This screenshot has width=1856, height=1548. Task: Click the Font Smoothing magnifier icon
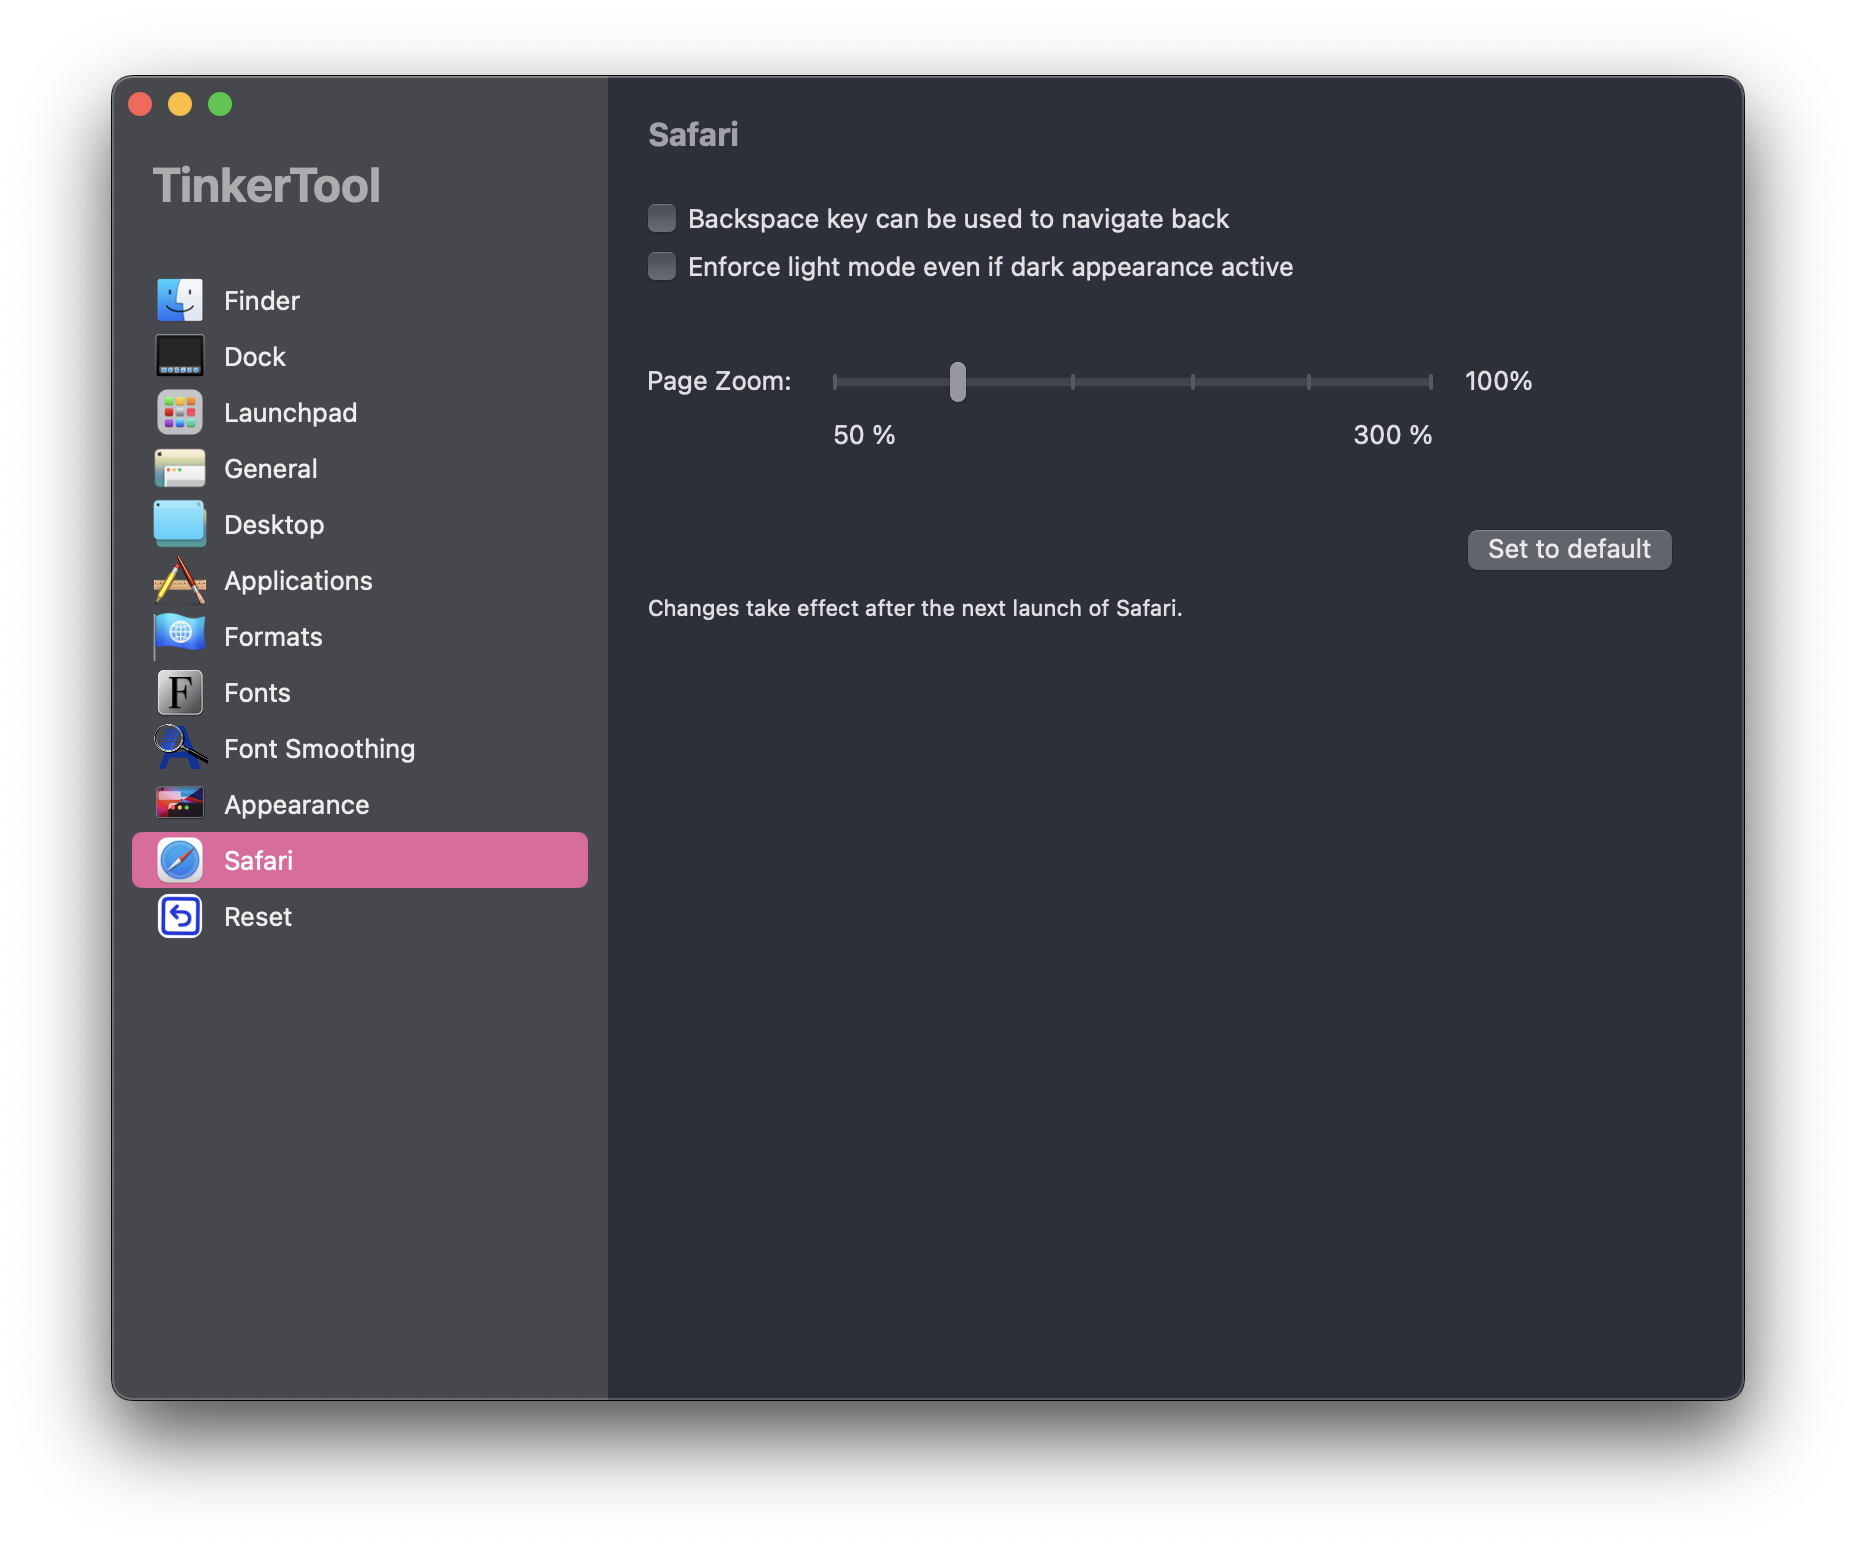180,748
